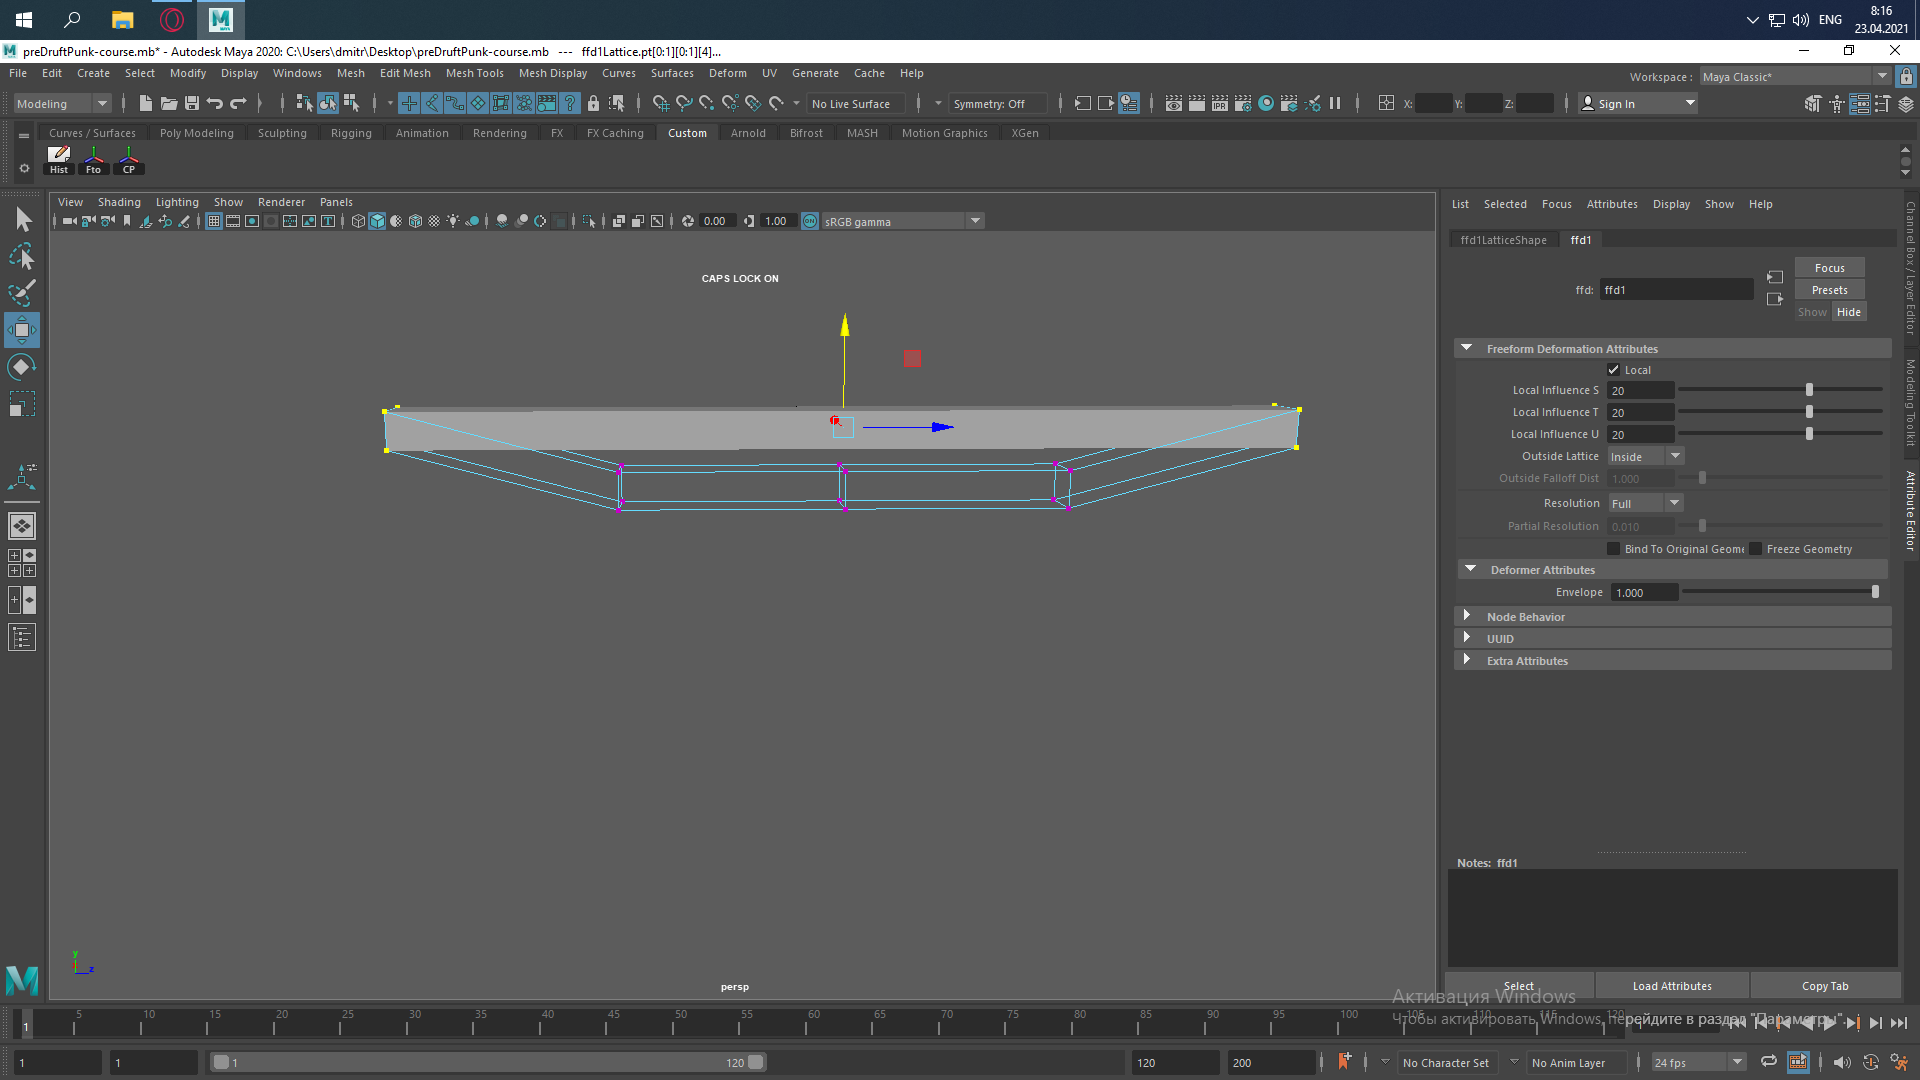The width and height of the screenshot is (1920, 1080).
Task: Uncheck the Local checkbox
Action: 1613,370
